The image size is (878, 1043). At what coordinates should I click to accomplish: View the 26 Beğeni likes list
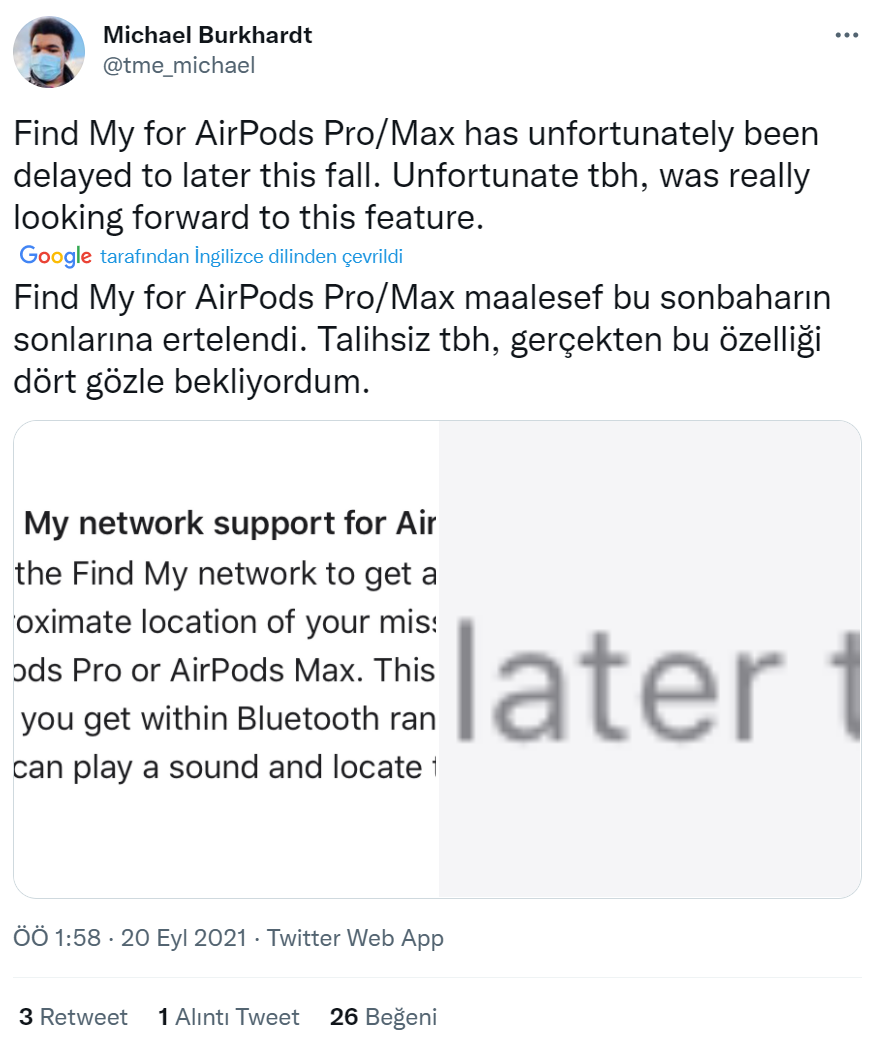pos(383,1017)
